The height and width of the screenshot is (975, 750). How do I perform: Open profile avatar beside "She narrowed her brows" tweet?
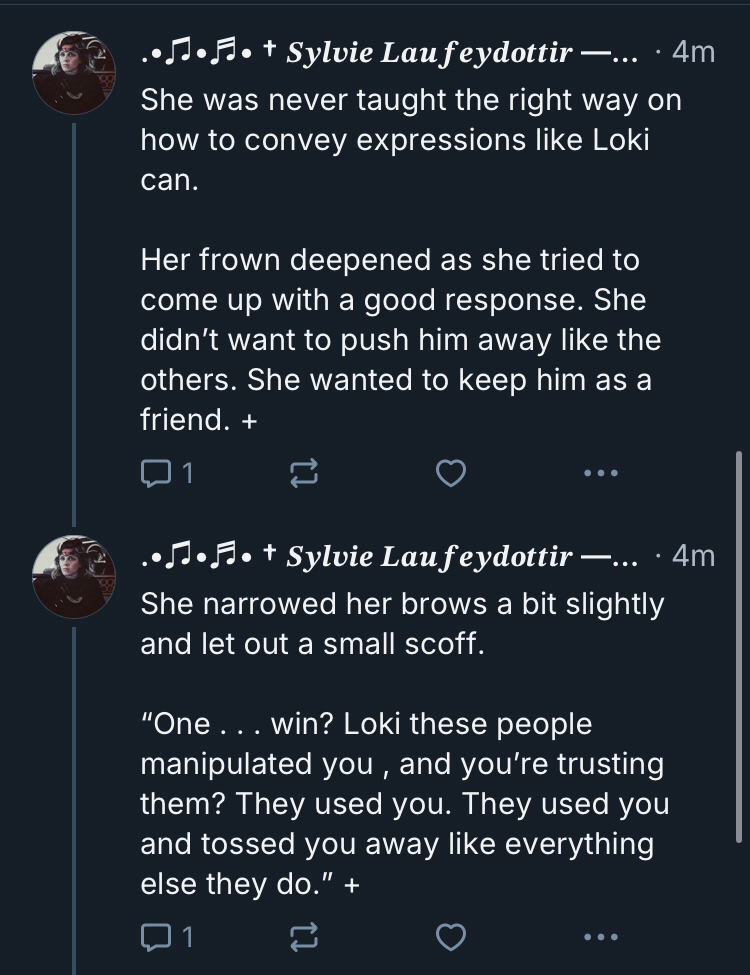point(75,575)
